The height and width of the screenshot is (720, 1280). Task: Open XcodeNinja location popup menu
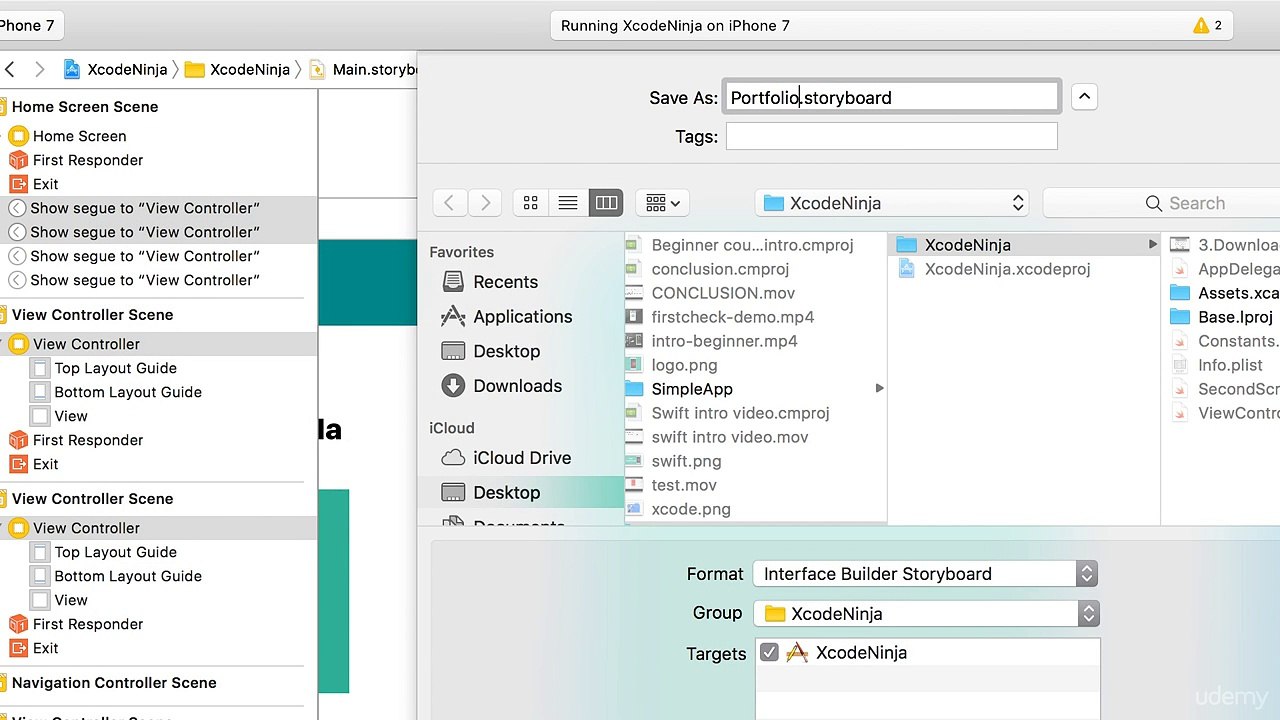(893, 203)
